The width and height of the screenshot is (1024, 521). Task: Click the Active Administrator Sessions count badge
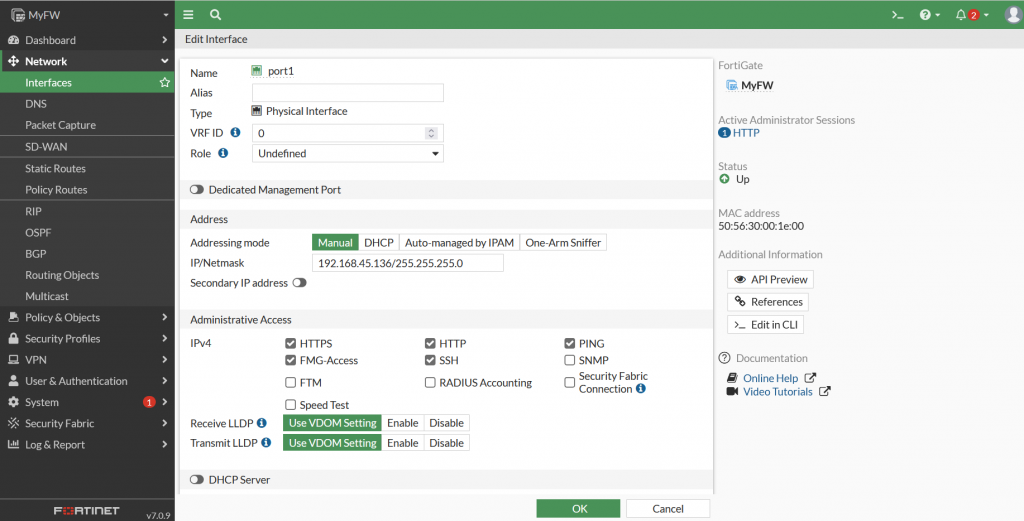coord(724,133)
